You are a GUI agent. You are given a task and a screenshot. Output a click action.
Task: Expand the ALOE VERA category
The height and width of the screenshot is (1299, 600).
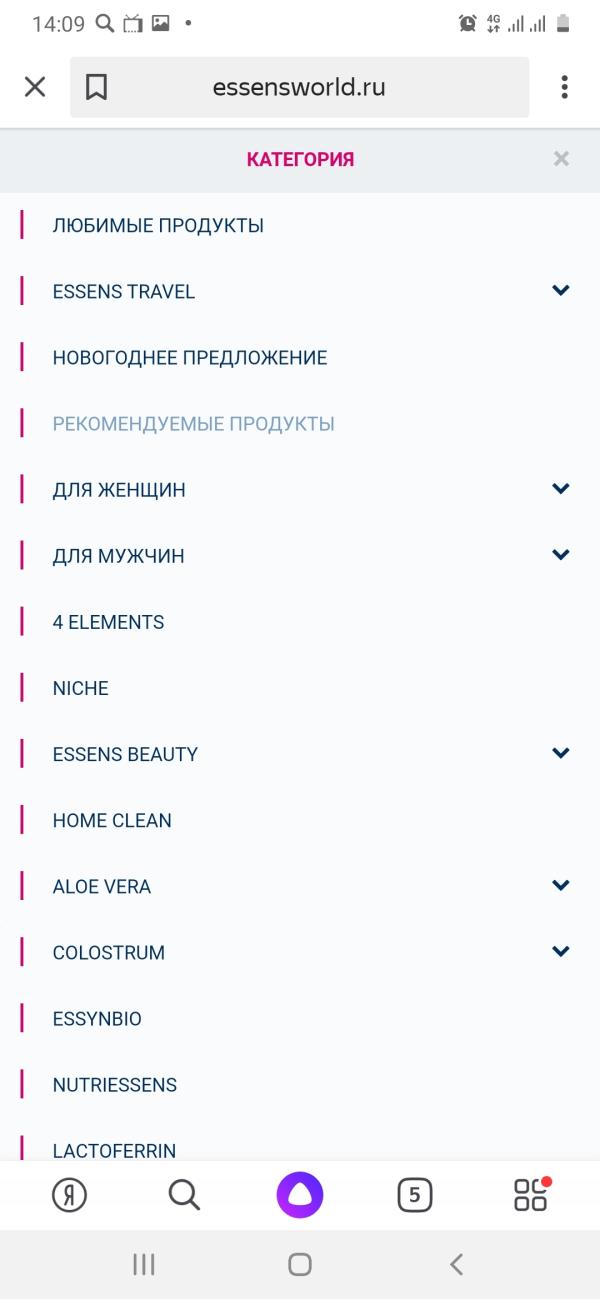[561, 885]
